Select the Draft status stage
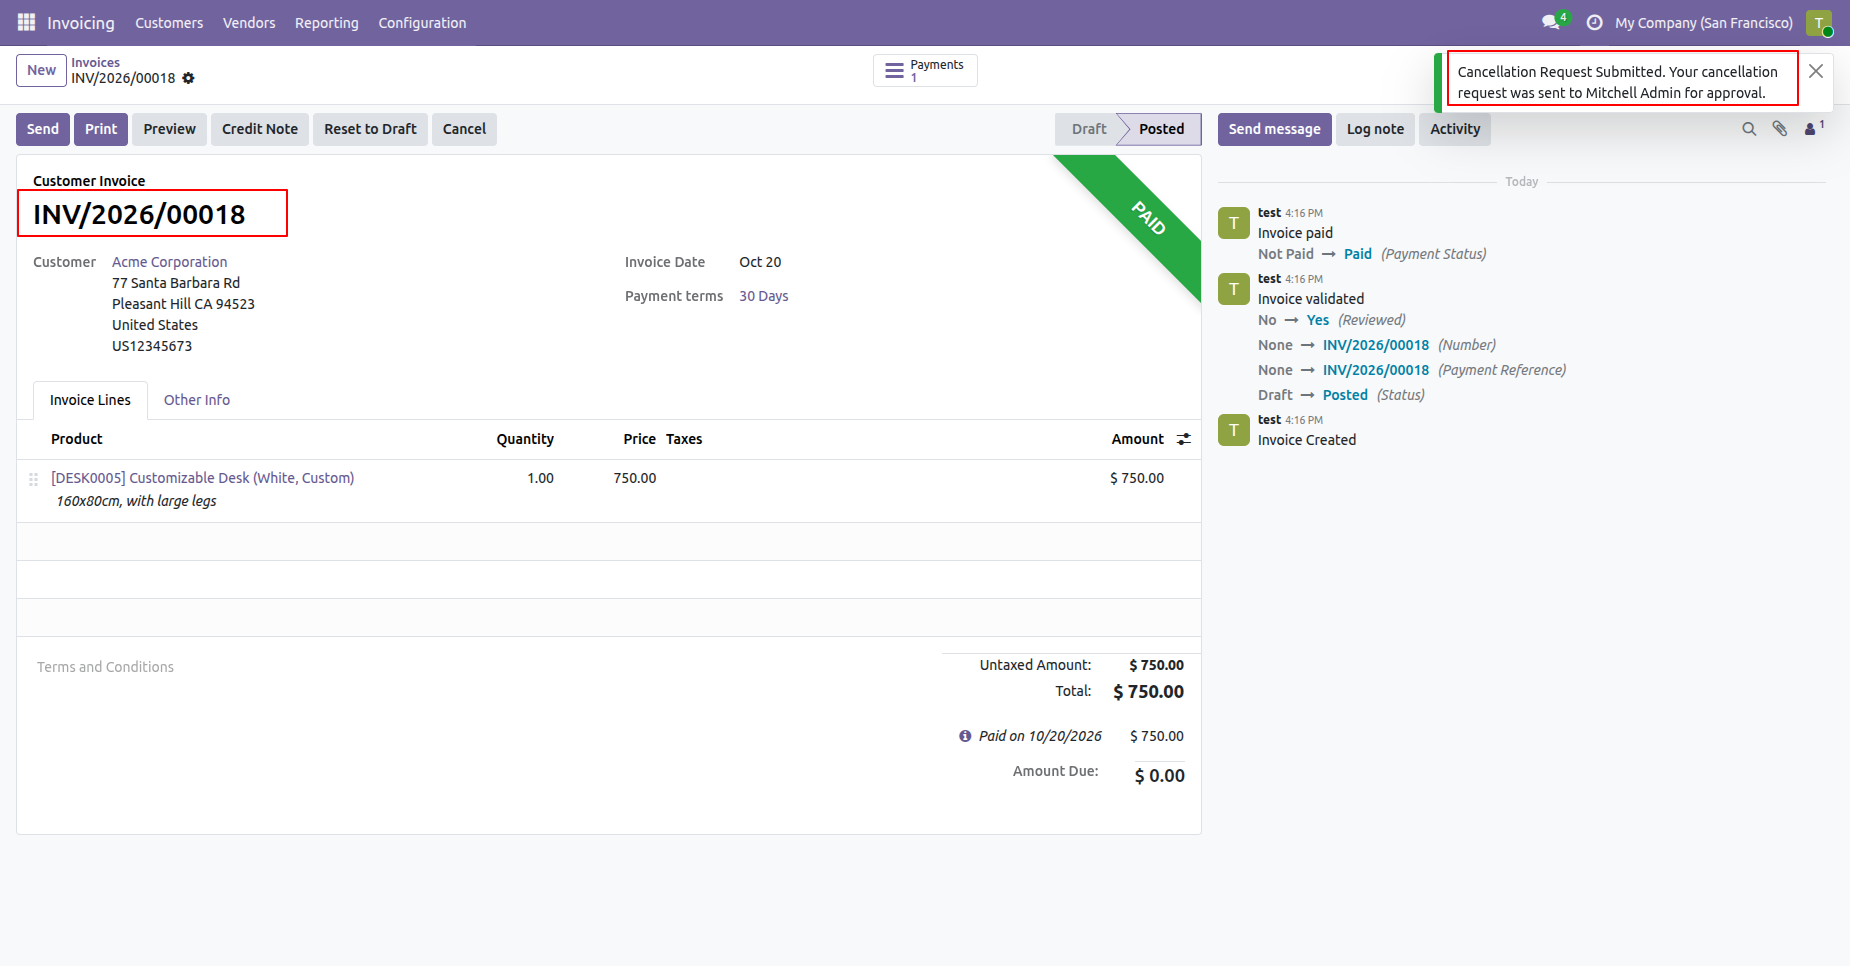1850x966 pixels. pos(1088,129)
